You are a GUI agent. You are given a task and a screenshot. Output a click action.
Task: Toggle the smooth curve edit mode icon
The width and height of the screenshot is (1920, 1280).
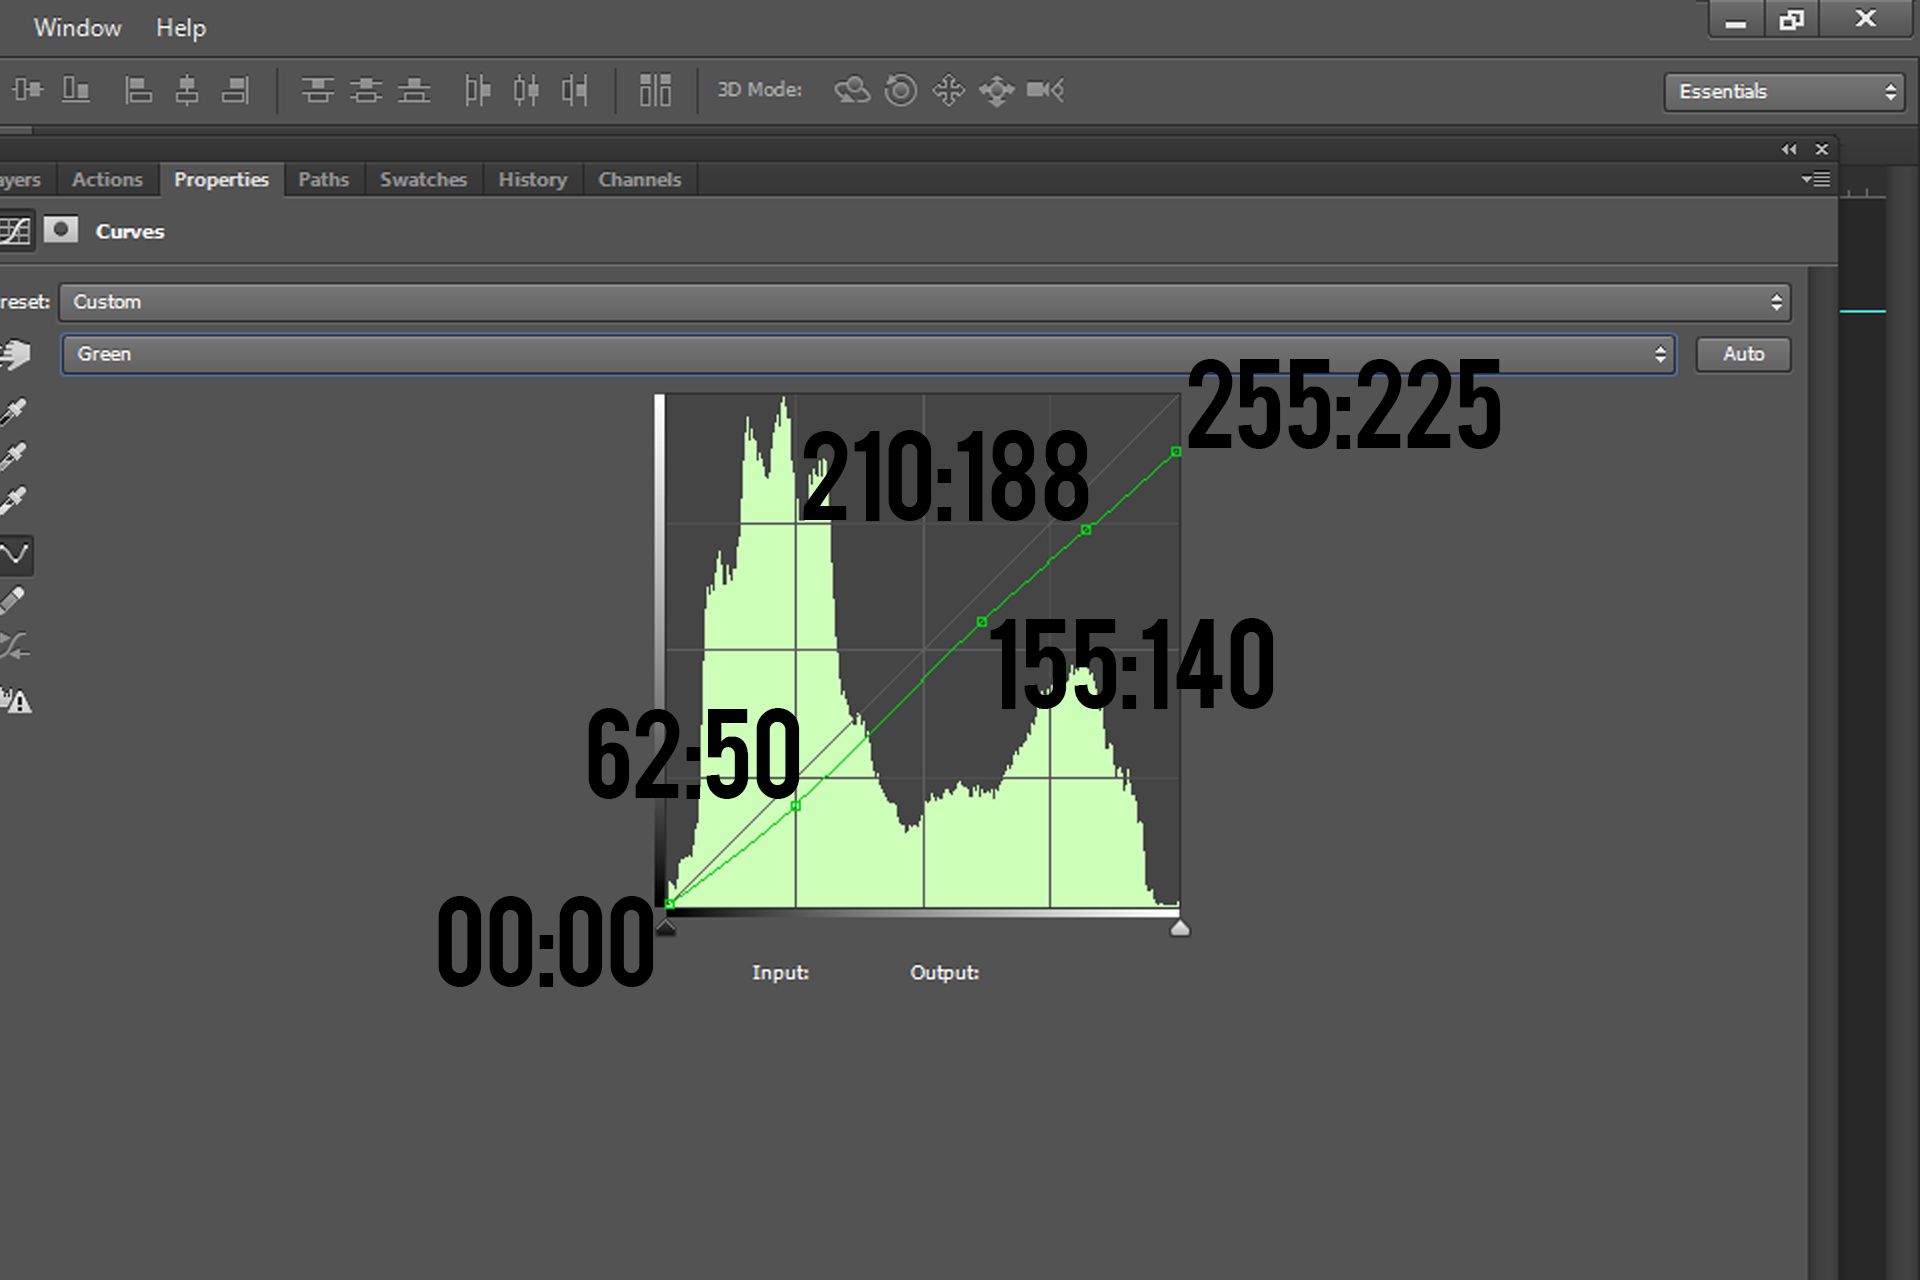(x=14, y=556)
